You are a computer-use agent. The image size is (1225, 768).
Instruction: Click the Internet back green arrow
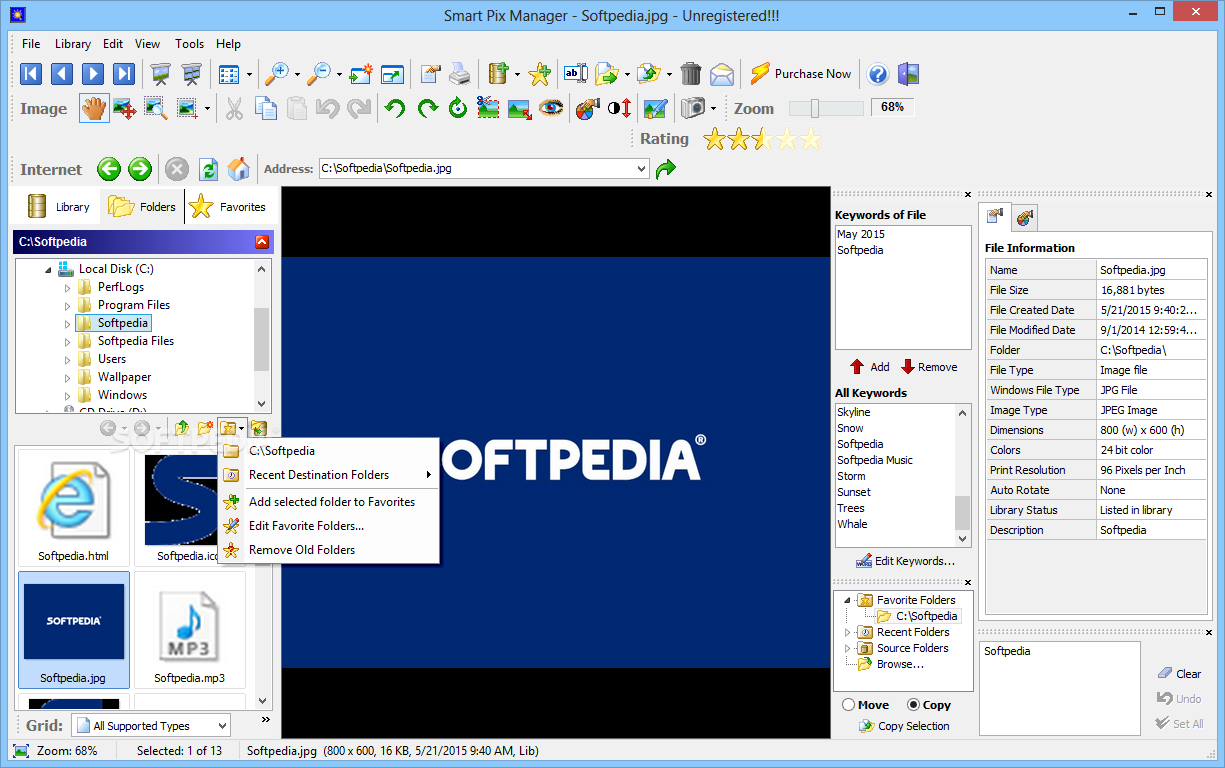pos(109,169)
